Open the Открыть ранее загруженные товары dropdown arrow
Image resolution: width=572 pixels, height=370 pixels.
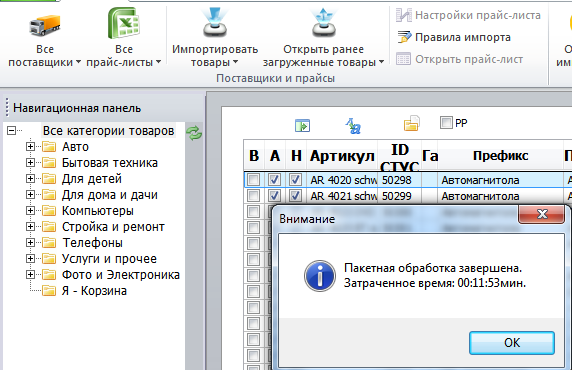coord(382,62)
